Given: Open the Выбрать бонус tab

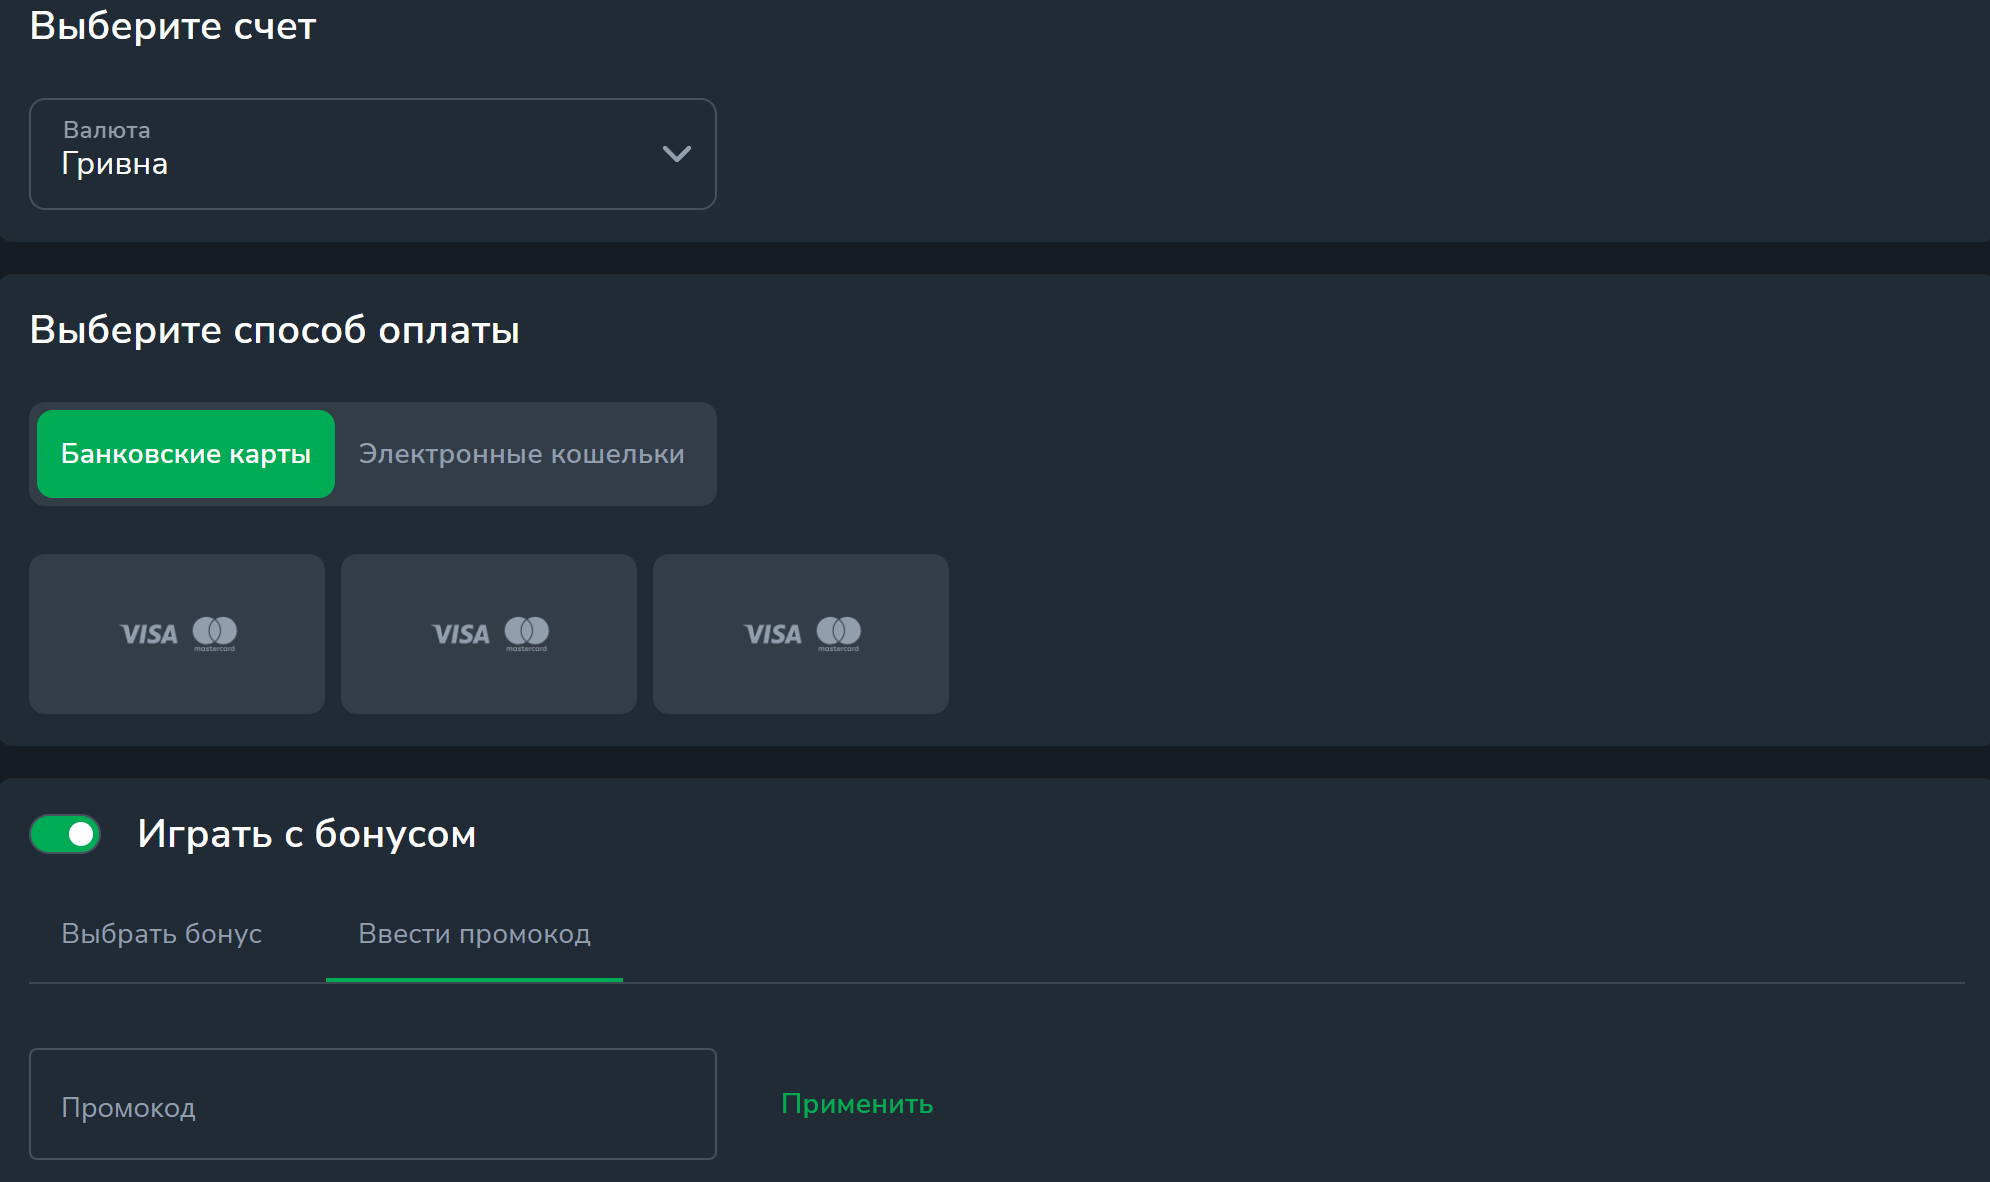Looking at the screenshot, I should [162, 934].
